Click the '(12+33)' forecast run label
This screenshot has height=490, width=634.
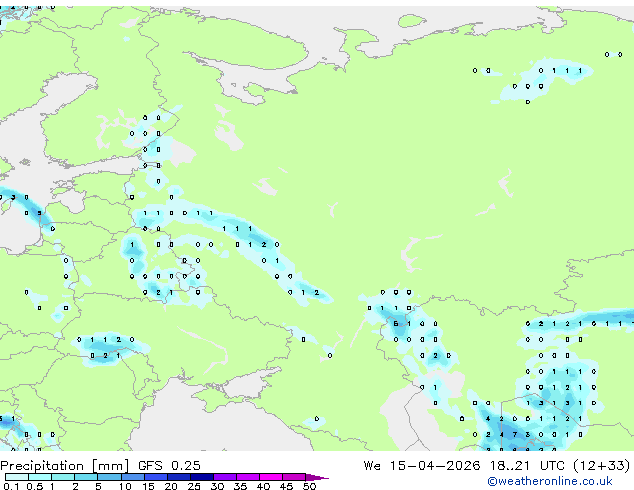[601, 466]
